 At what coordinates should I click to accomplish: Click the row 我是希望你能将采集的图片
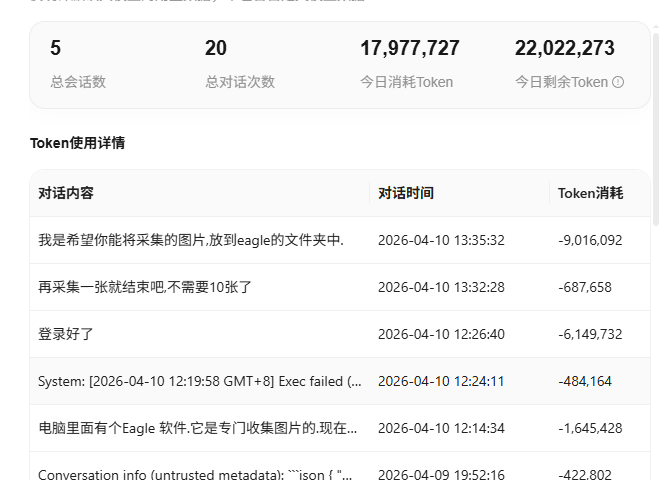coord(340,240)
